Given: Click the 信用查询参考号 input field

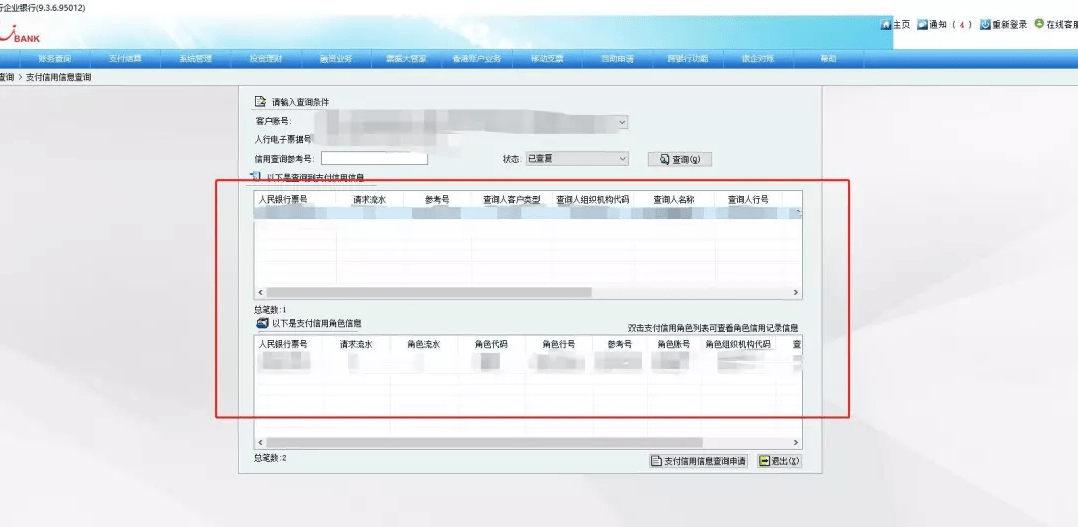Looking at the screenshot, I should click(374, 159).
